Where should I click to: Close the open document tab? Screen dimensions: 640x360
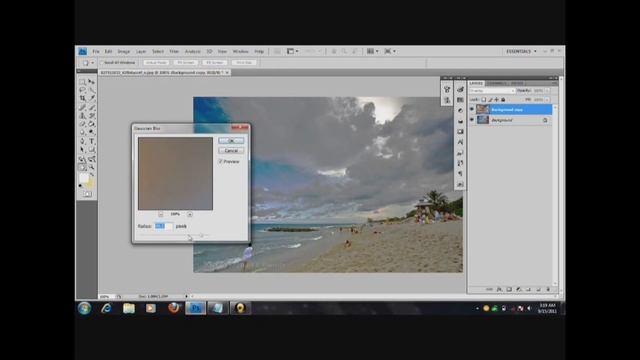(227, 72)
